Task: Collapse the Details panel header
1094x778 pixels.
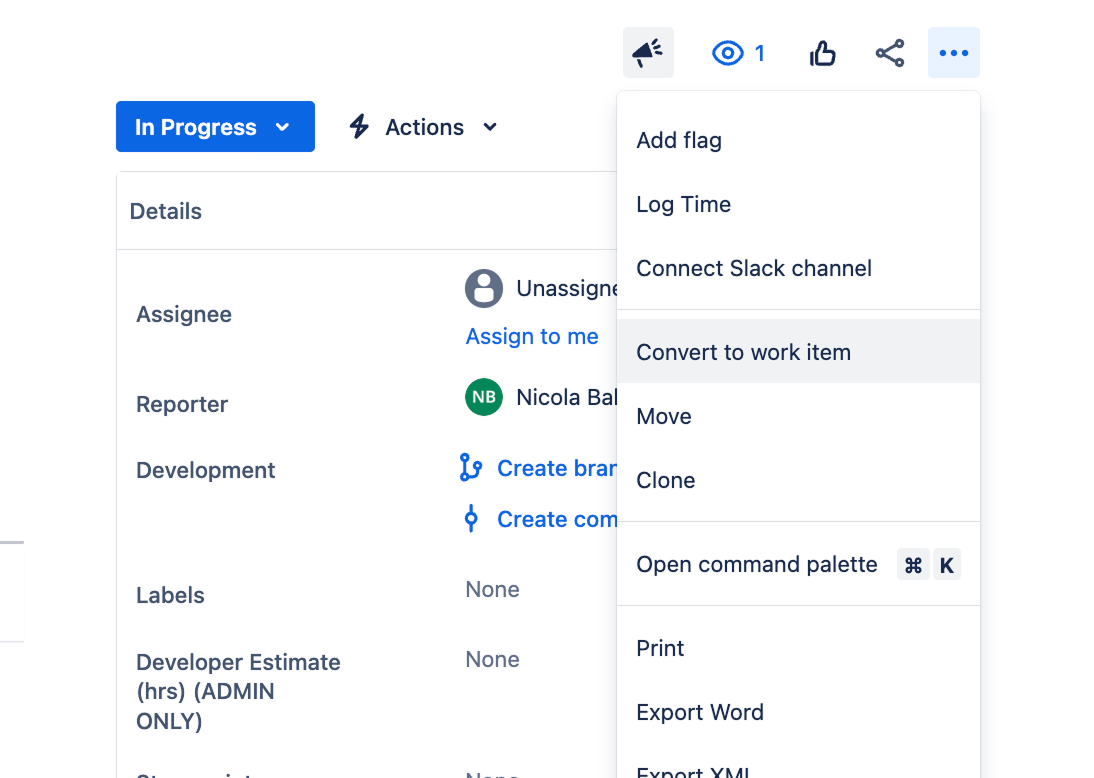Action: [165, 211]
